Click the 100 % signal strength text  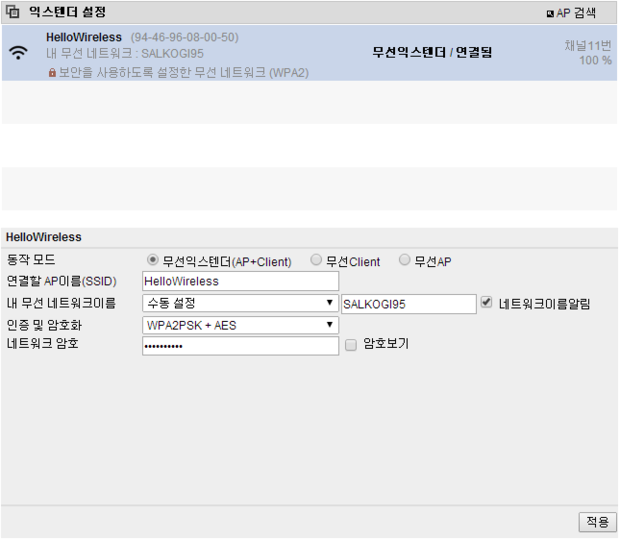tap(595, 60)
